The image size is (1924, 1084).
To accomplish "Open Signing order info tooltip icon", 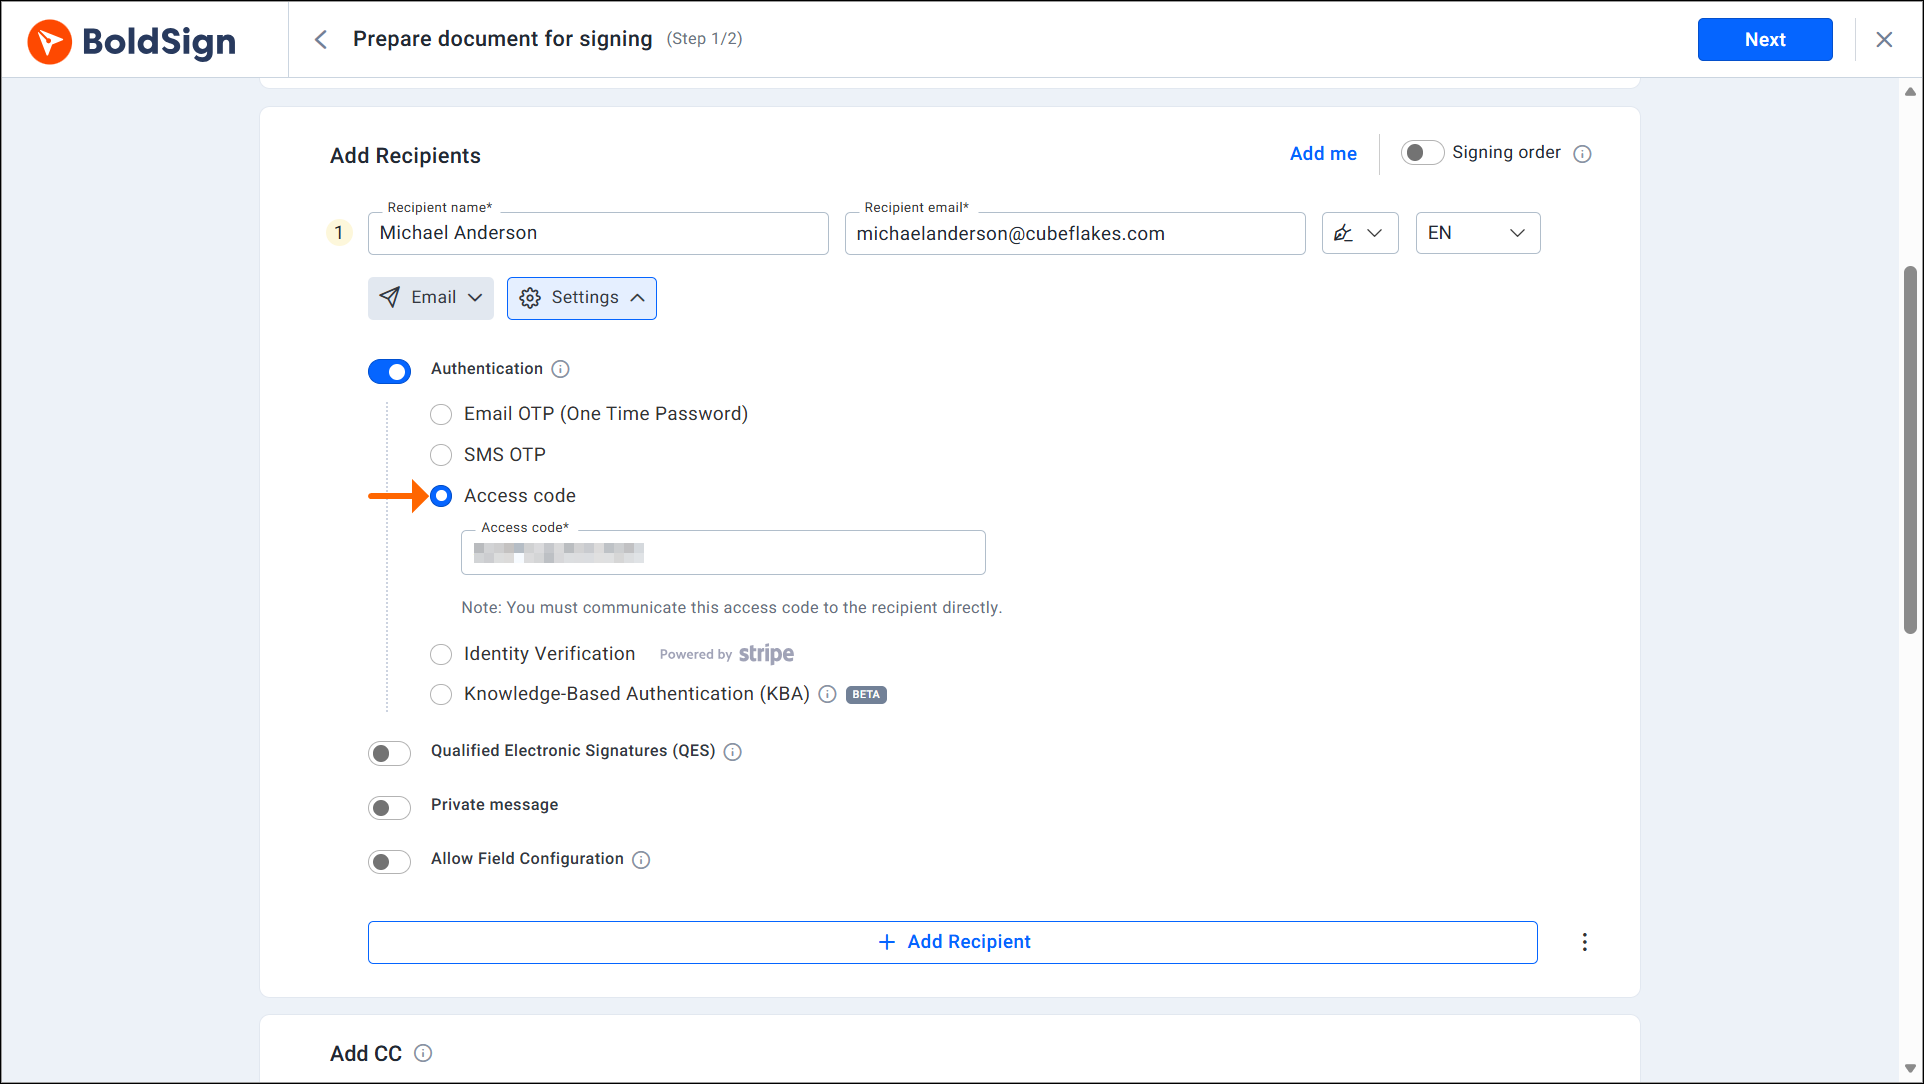I will tap(1582, 154).
